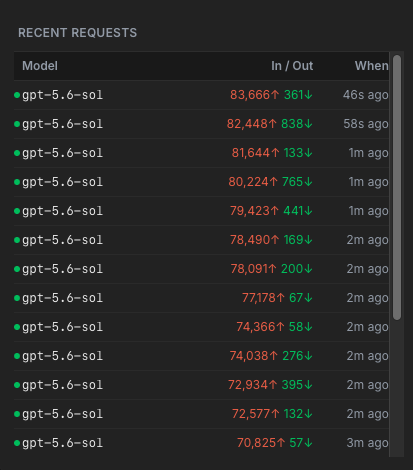Click the 57 output token count
413x470 pixels.
pos(301,443)
